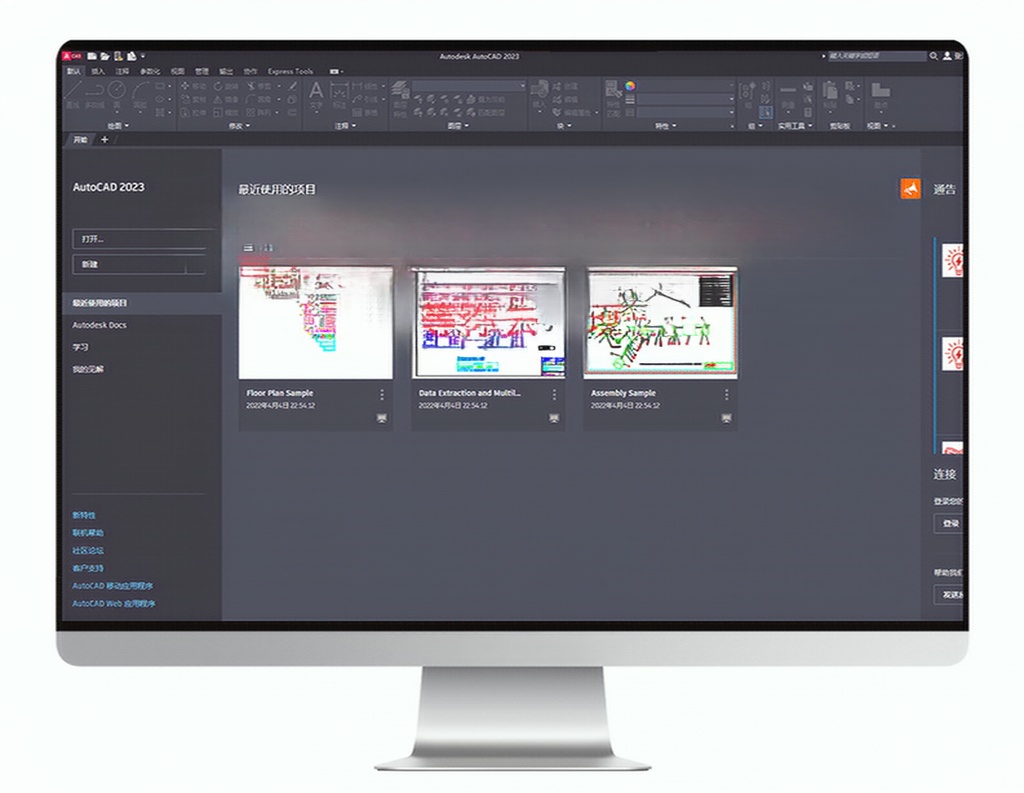This screenshot has width=1024, height=793.
Task: Open the 输出 (Output) ribbon tab
Action: click(x=226, y=71)
